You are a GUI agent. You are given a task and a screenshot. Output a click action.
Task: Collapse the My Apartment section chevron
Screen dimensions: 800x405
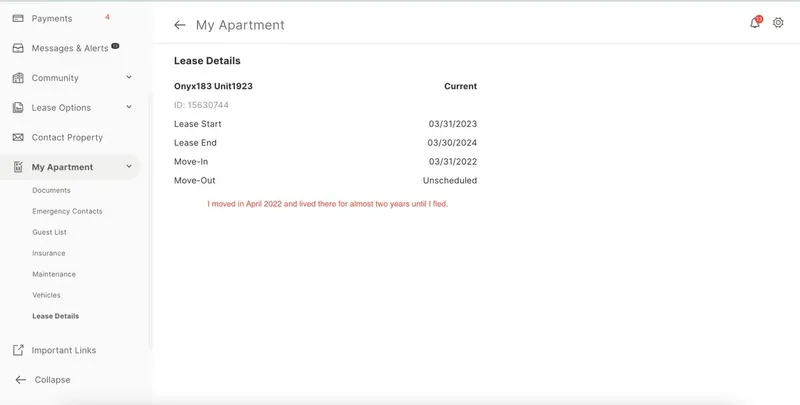point(129,166)
